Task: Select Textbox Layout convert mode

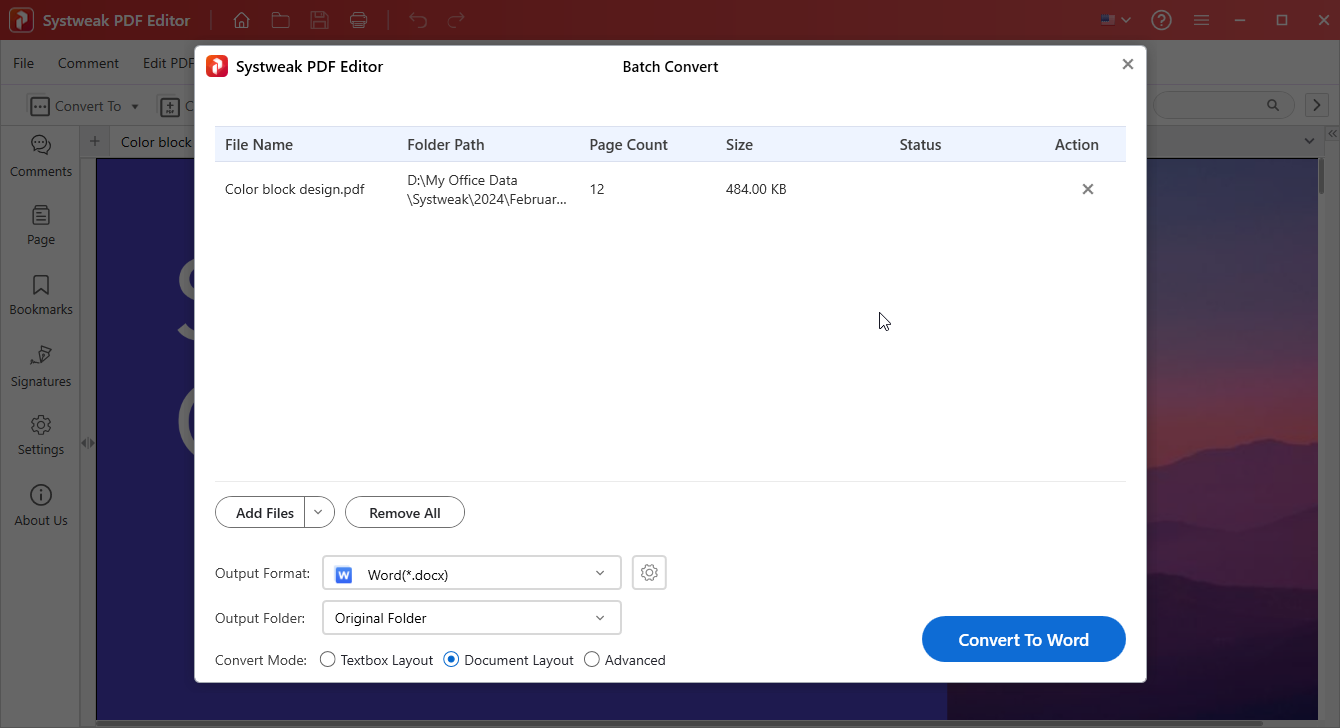Action: (328, 660)
